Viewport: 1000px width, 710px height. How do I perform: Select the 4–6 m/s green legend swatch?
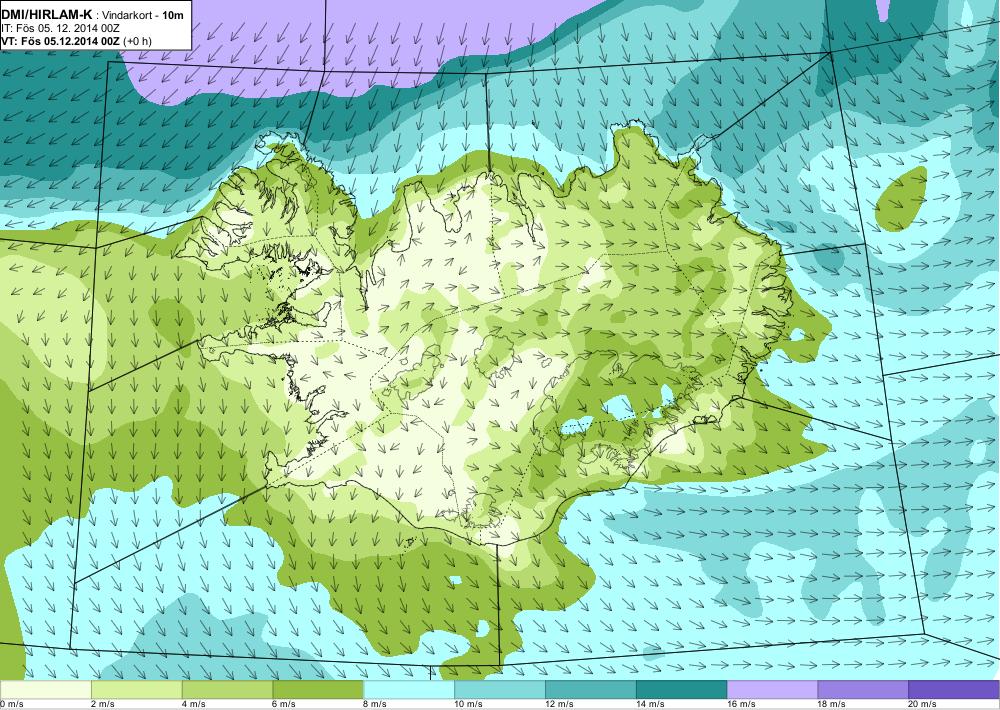pos(227,690)
